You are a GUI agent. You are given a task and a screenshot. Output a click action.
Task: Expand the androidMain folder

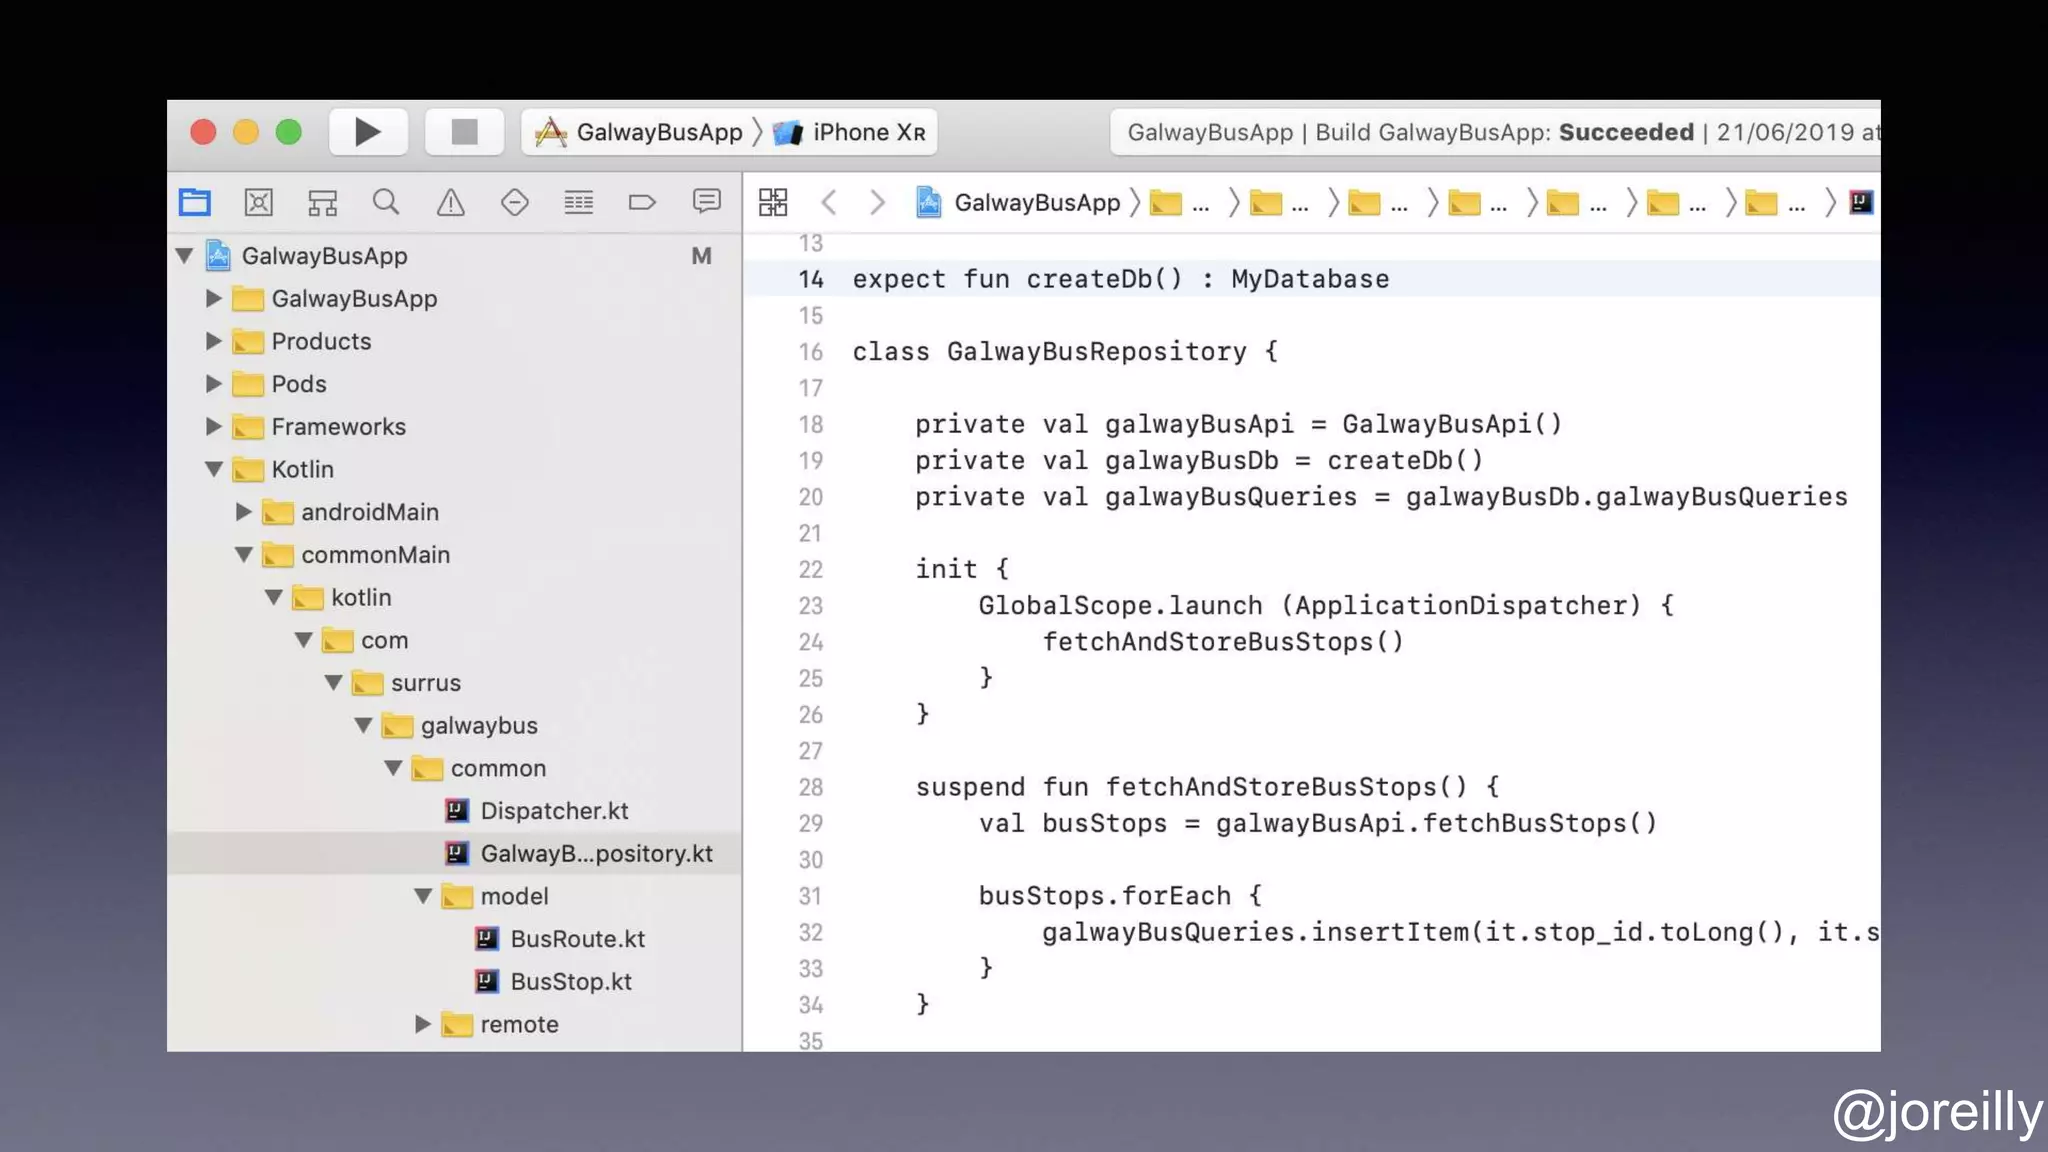tap(243, 512)
